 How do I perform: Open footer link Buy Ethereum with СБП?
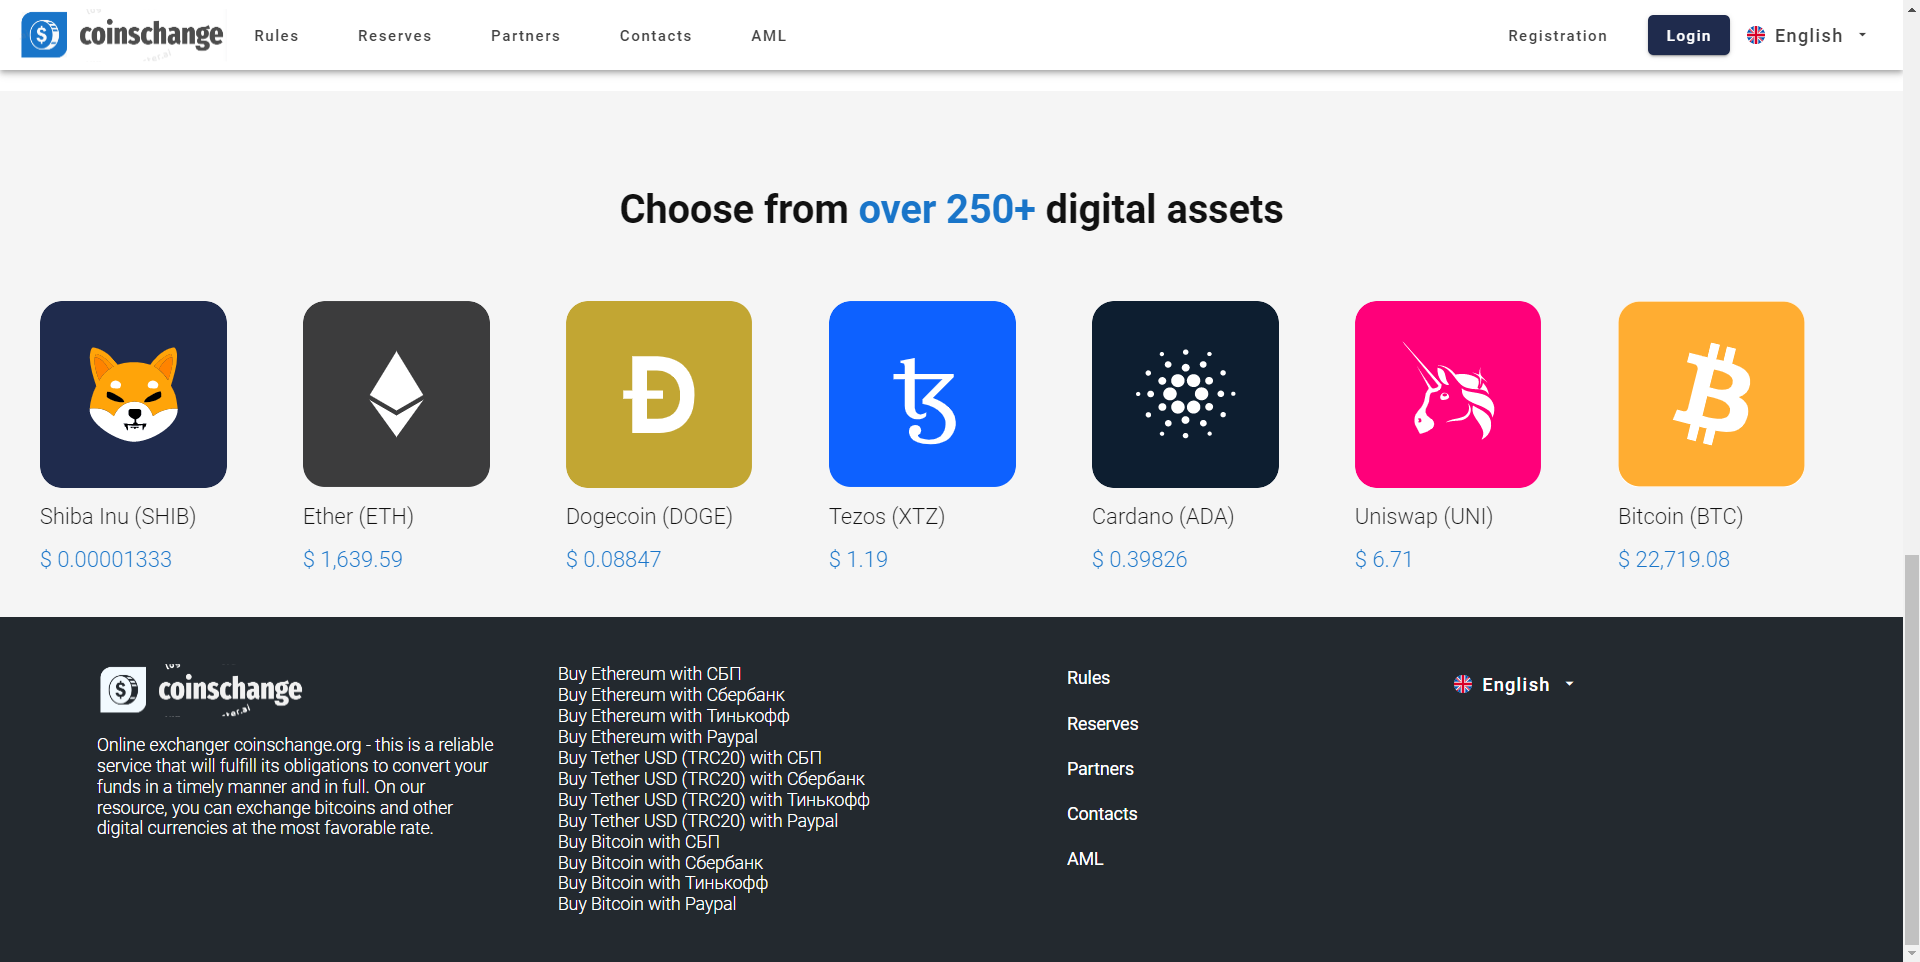tap(650, 674)
